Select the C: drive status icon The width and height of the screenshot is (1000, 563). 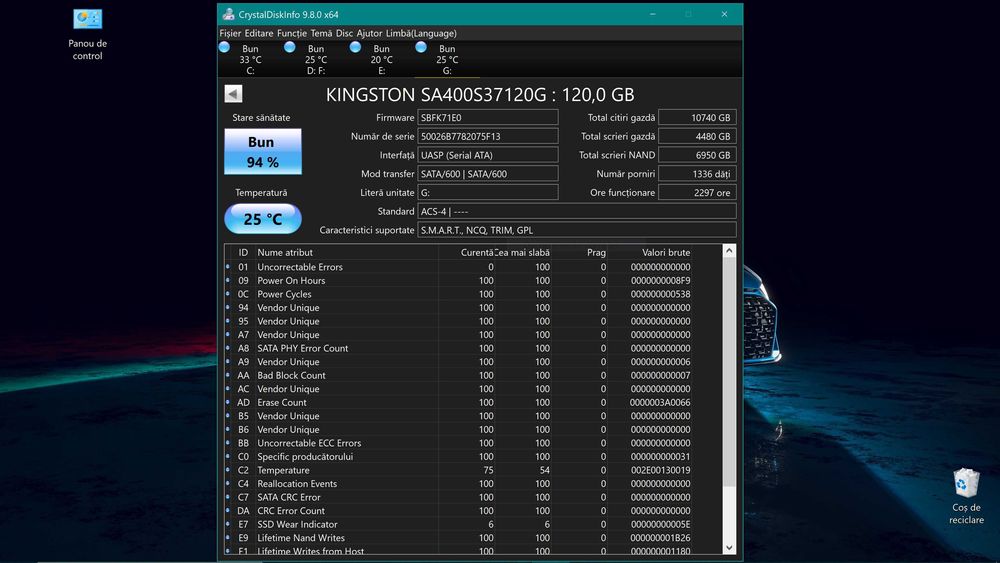click(x=224, y=47)
